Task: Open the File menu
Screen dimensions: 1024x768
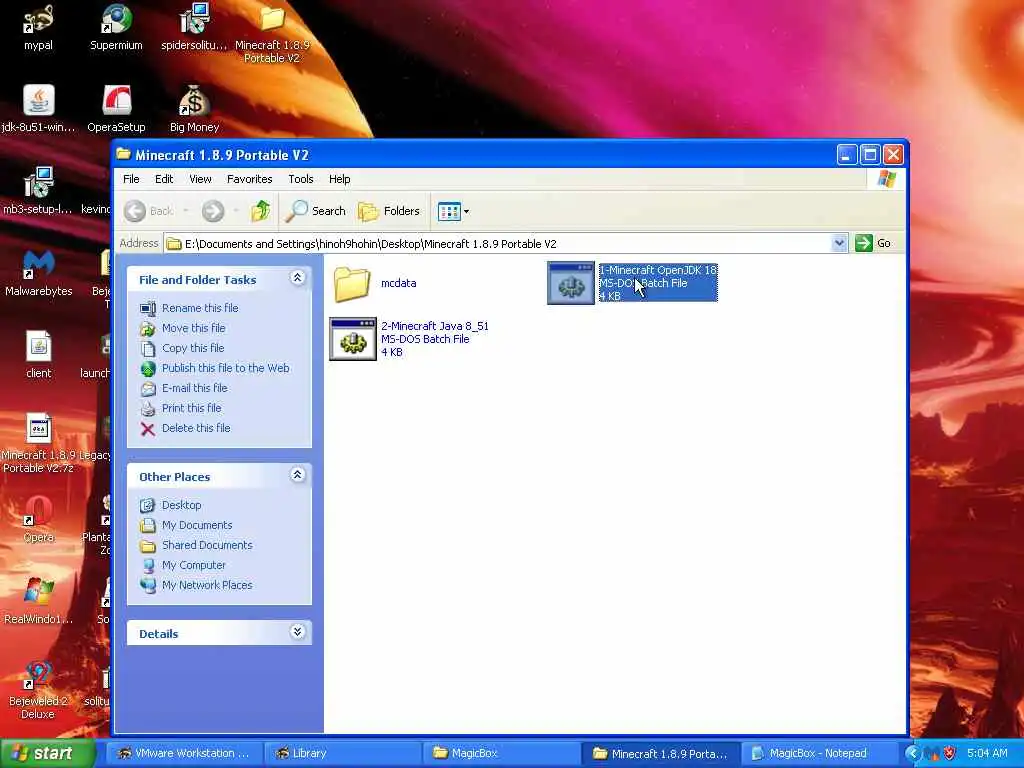Action: (131, 179)
